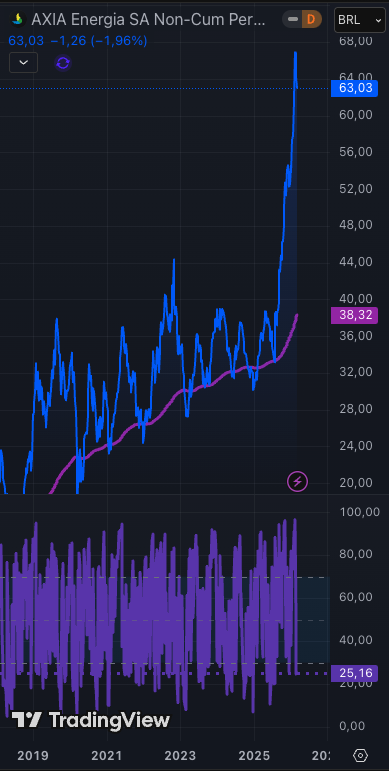Image resolution: width=389 pixels, height=771 pixels.
Task: Open the AXIA Energia SA symbol title
Action: pos(149,20)
